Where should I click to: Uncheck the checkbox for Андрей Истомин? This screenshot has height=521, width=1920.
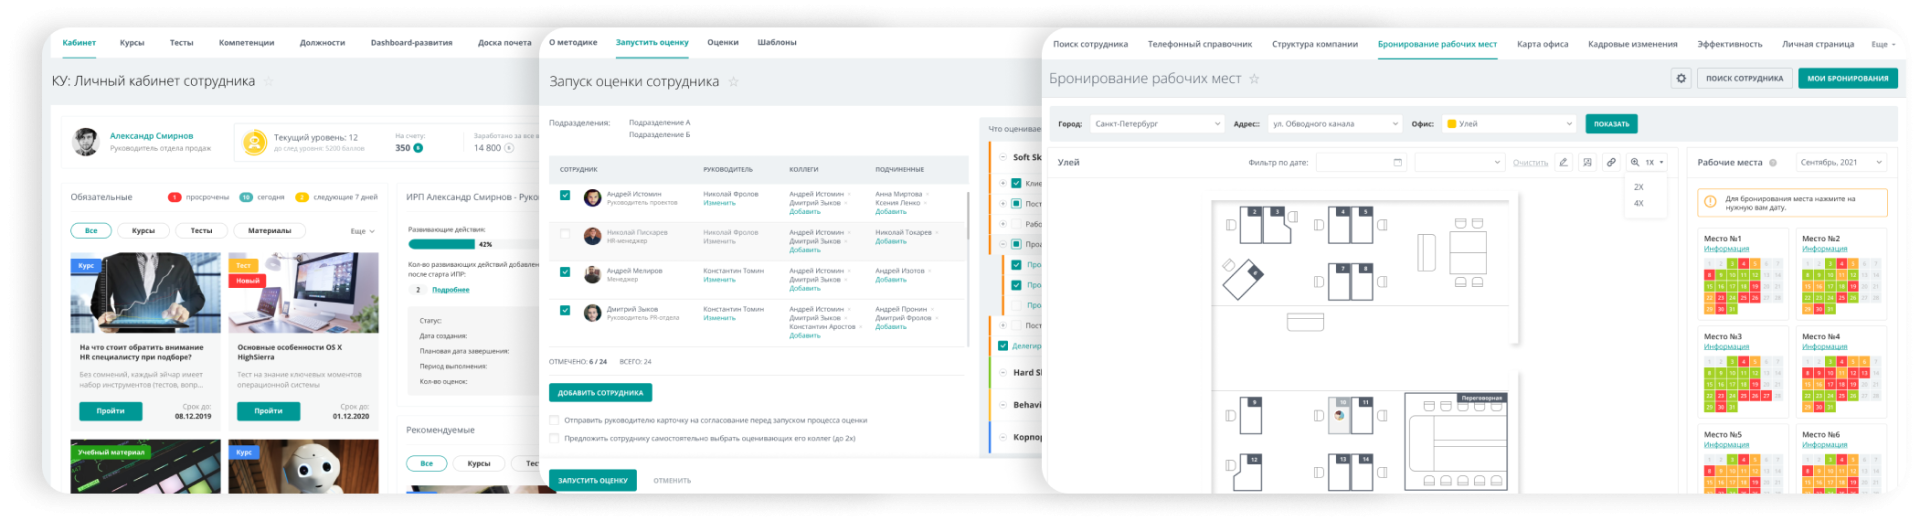point(565,195)
